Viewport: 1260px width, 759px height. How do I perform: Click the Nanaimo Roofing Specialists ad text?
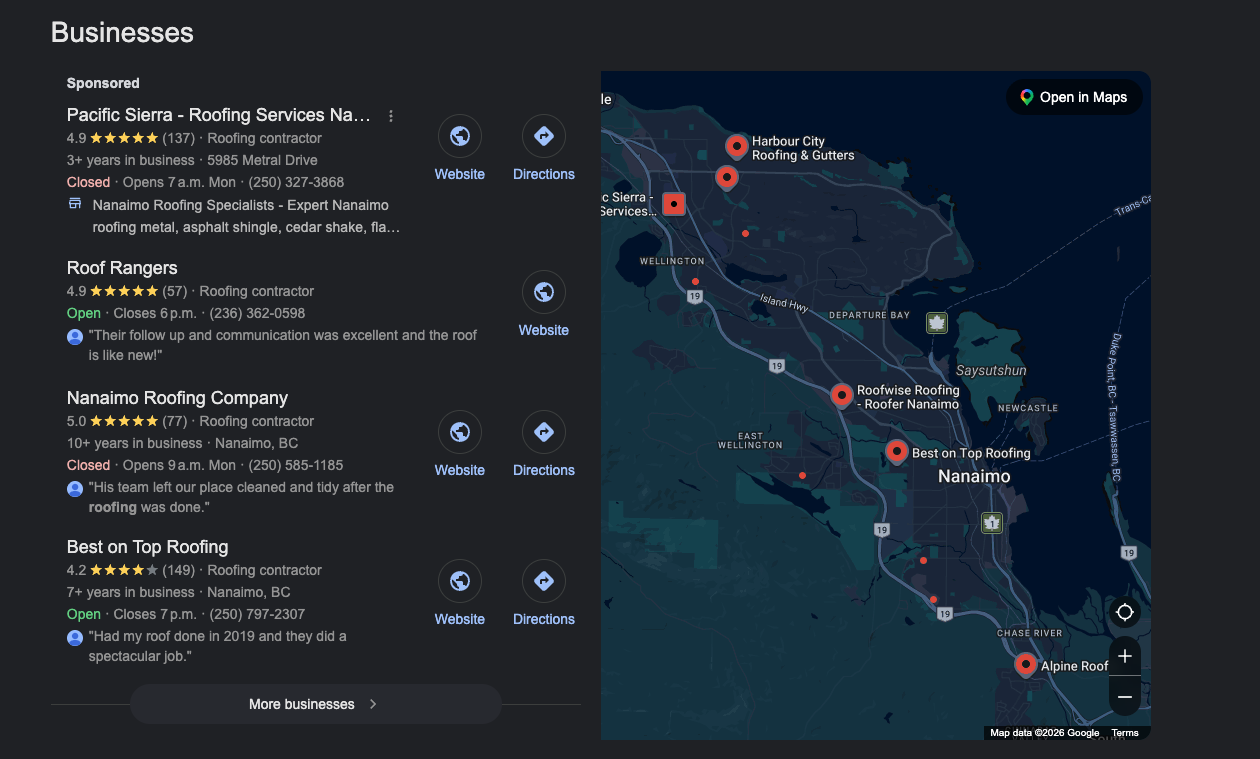[246, 216]
